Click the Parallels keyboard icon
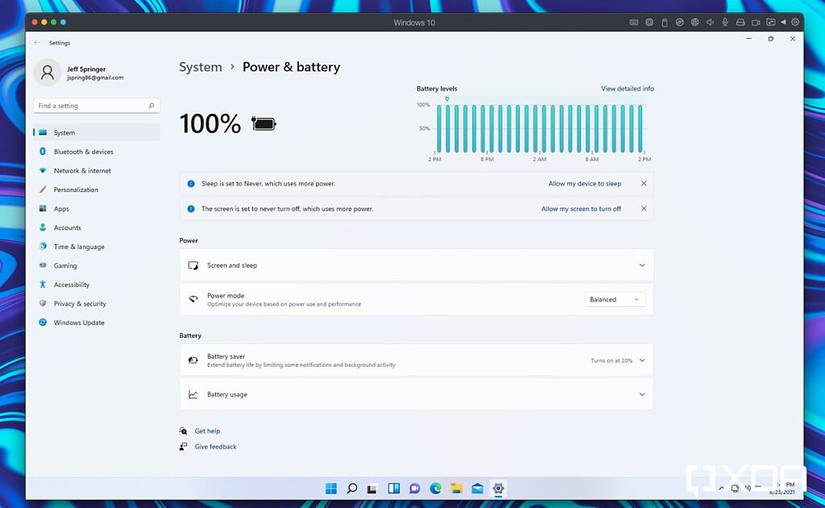Image resolution: width=825 pixels, height=508 pixels. (x=634, y=22)
